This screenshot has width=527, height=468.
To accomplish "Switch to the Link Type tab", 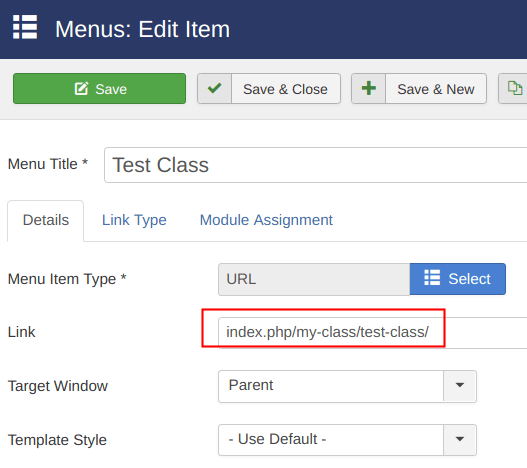I will tap(134, 221).
